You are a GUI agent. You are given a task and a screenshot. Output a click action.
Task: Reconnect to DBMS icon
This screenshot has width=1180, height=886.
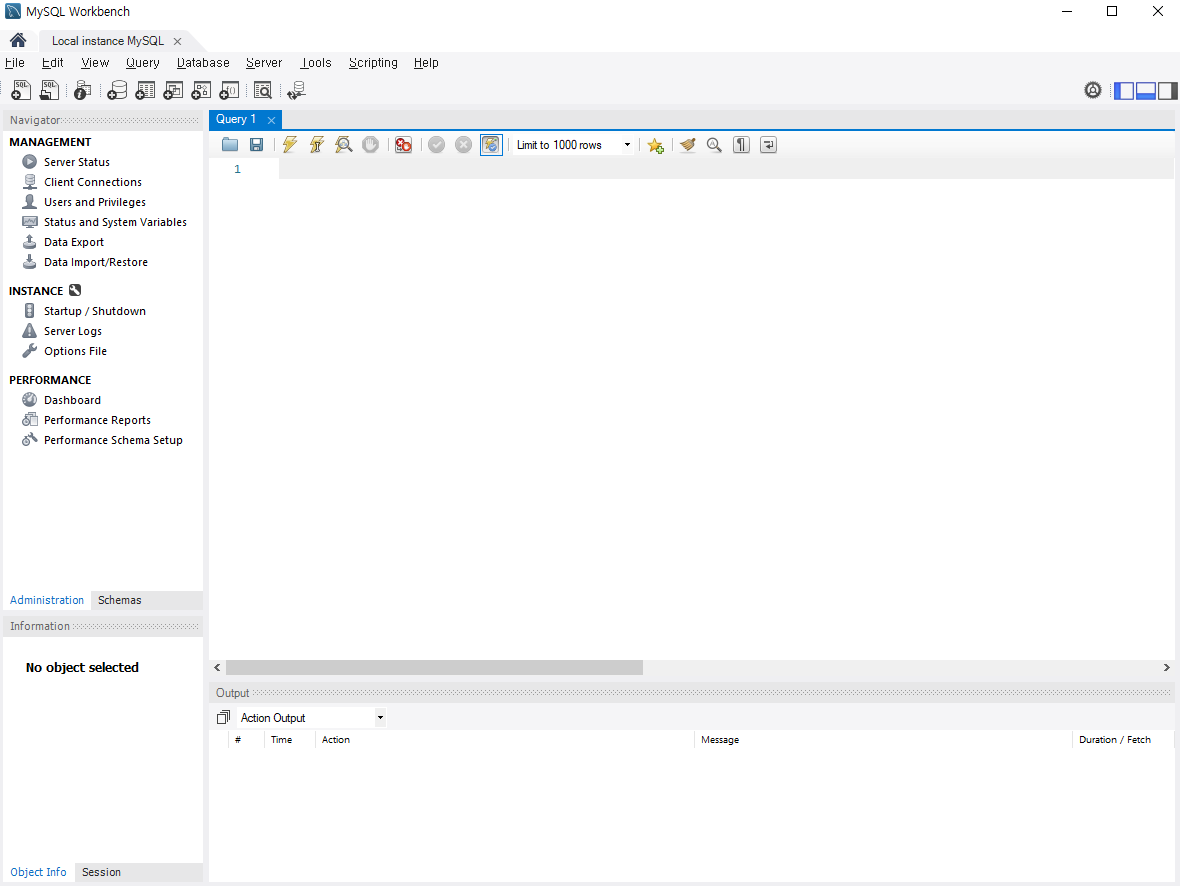coord(297,90)
